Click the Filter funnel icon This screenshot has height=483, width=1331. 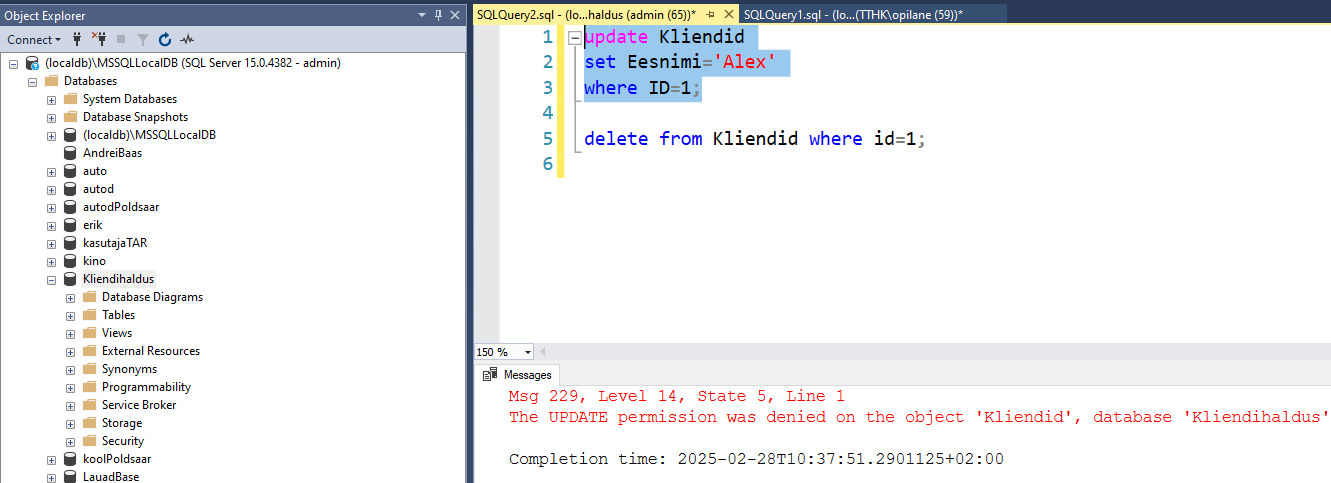pyautogui.click(x=142, y=40)
